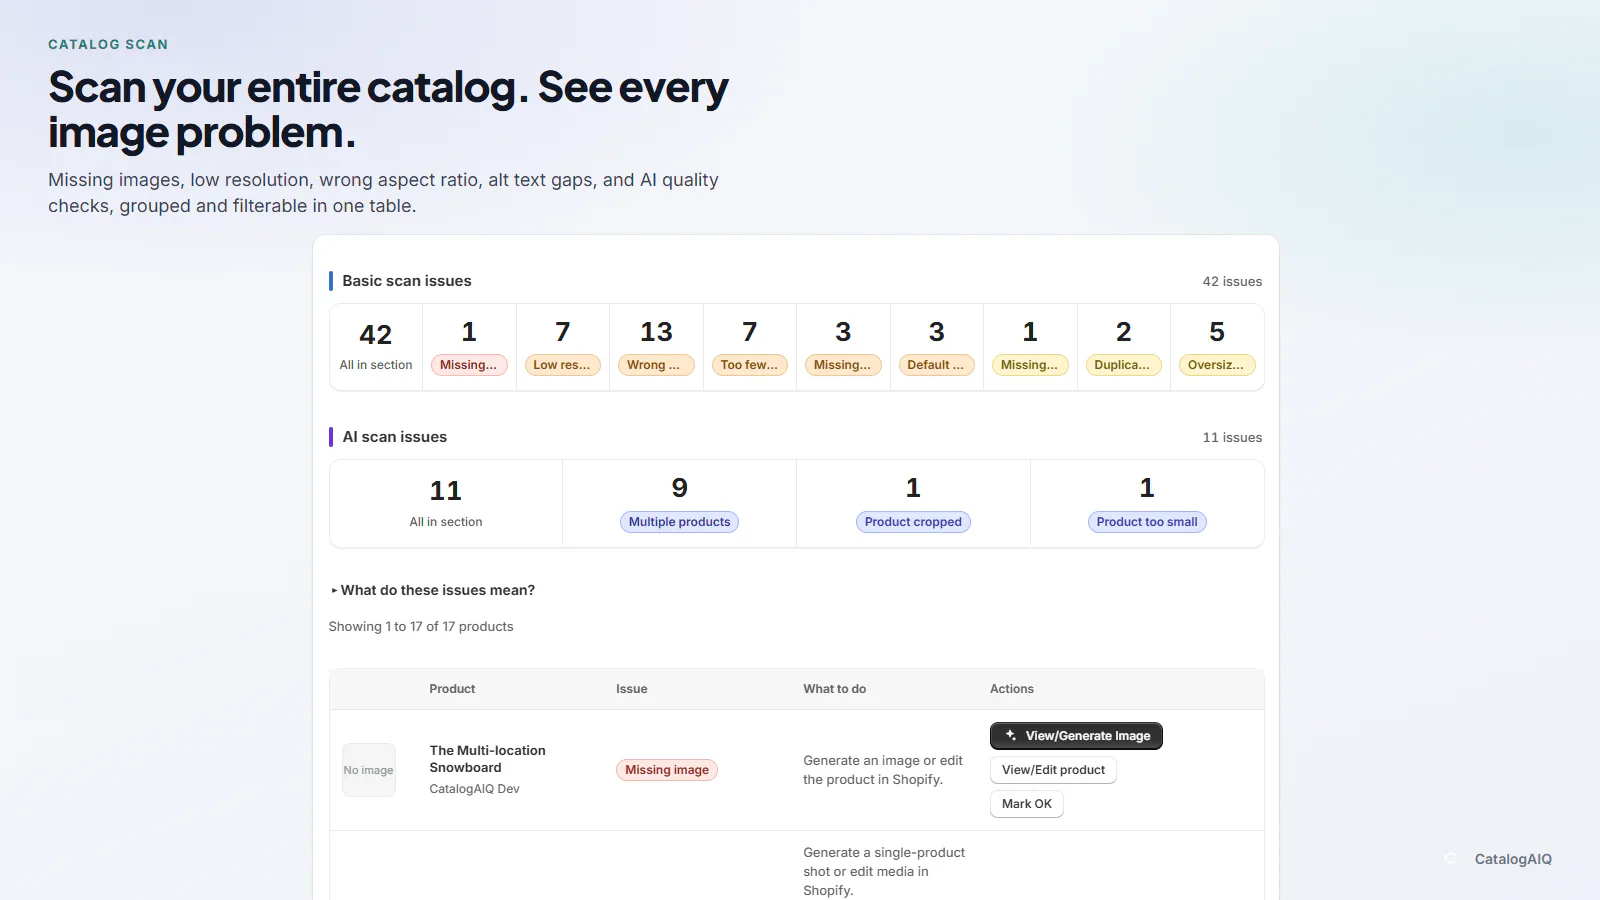Click the Issue column header
This screenshot has width=1600, height=900.
pos(632,689)
